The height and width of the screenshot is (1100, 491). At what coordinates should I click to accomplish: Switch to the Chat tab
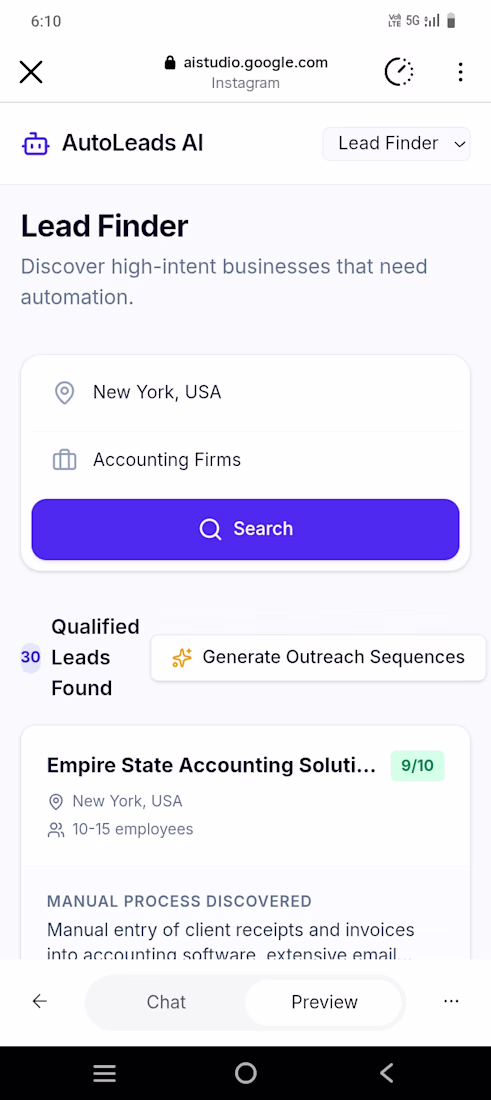coord(166,1002)
